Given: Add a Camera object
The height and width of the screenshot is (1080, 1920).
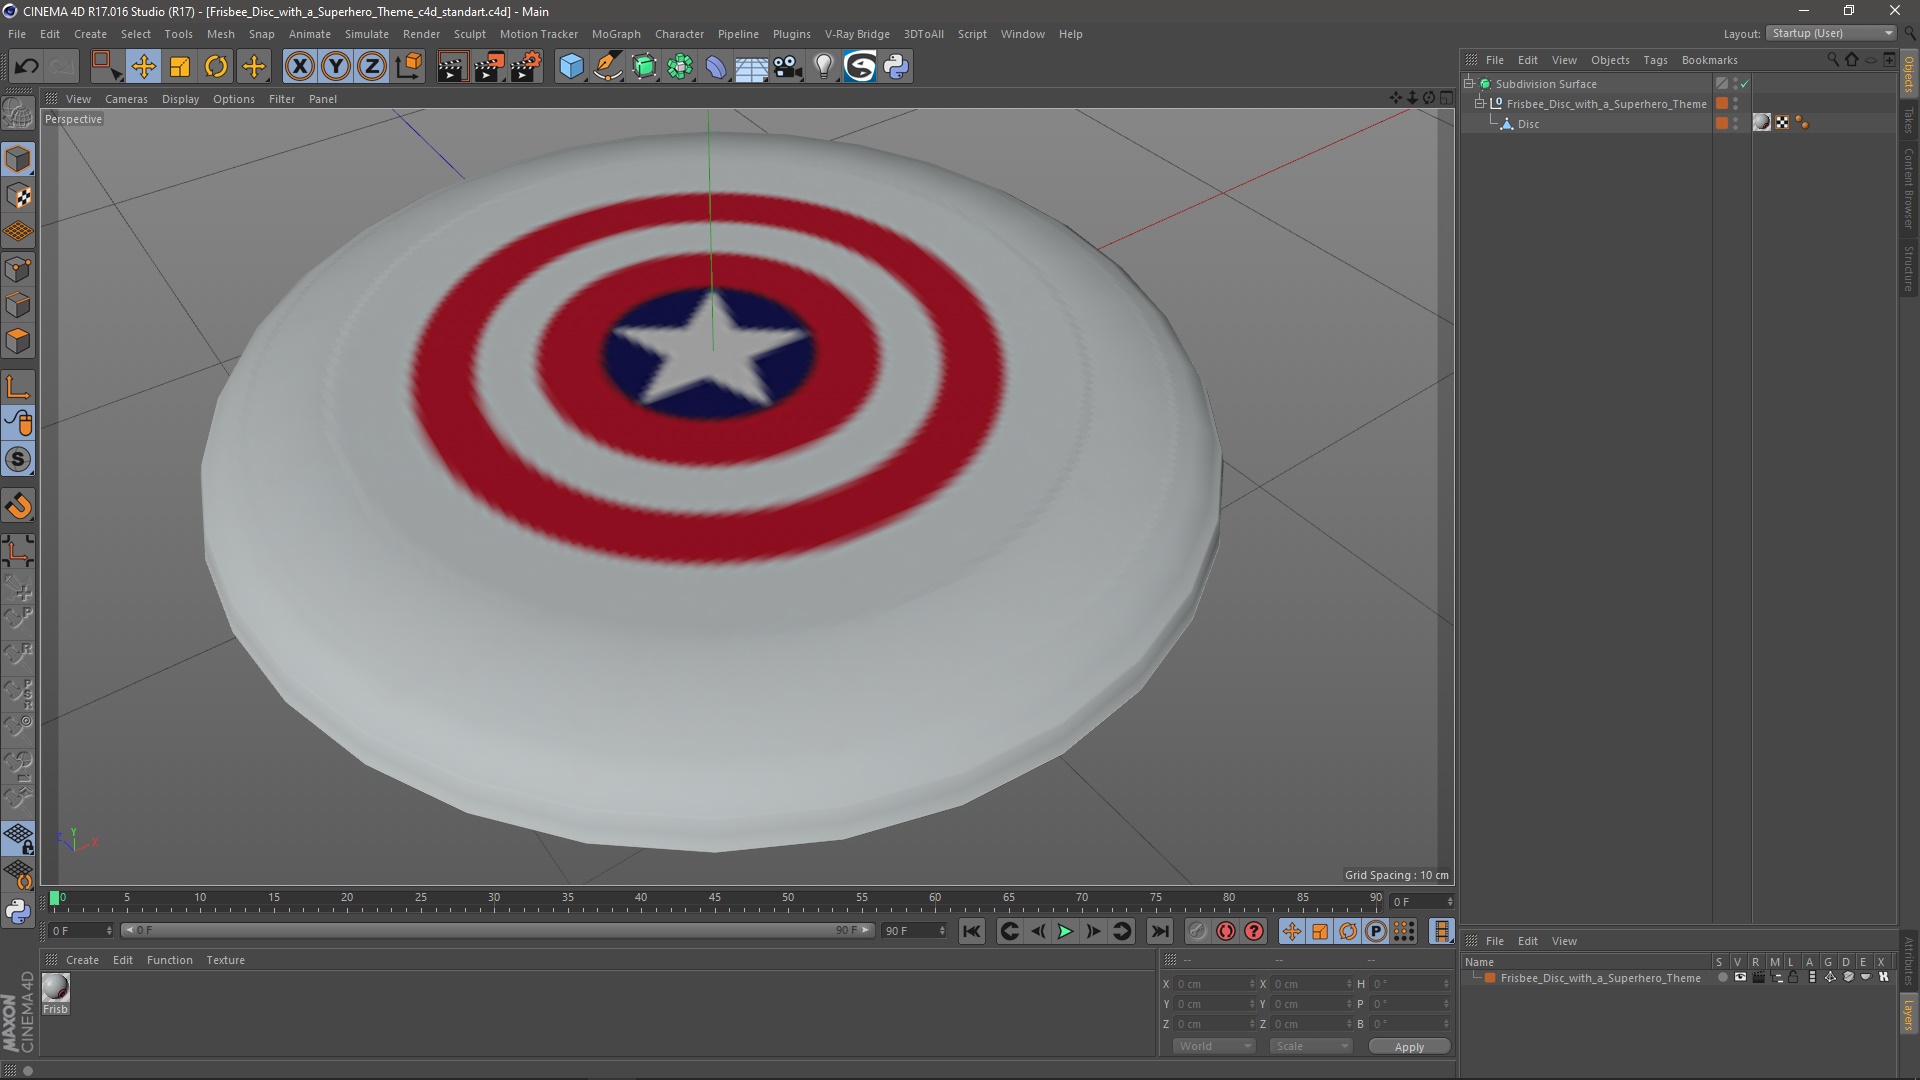Looking at the screenshot, I should (788, 67).
